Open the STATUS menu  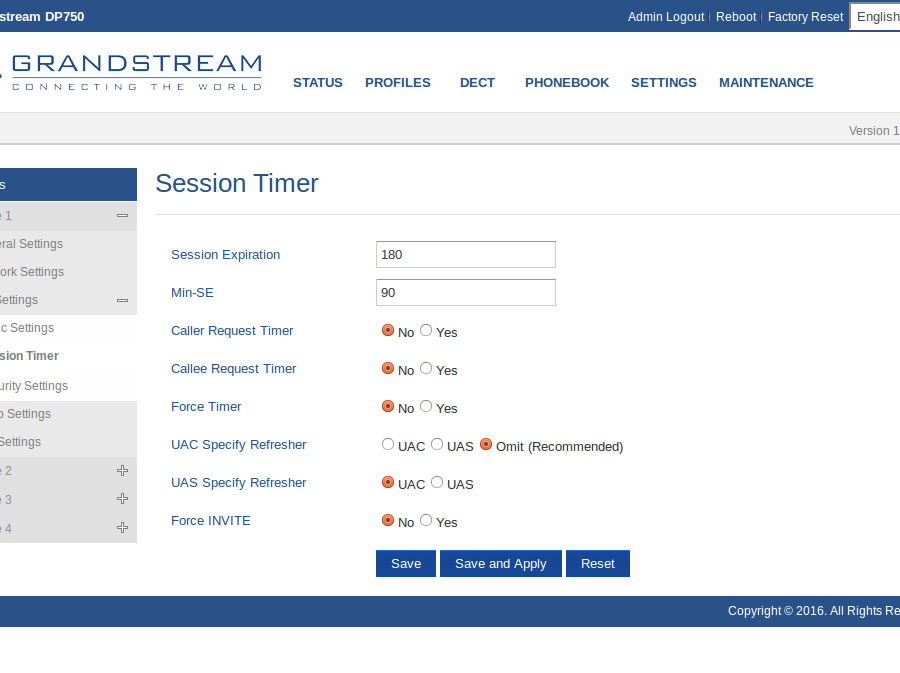pyautogui.click(x=317, y=83)
